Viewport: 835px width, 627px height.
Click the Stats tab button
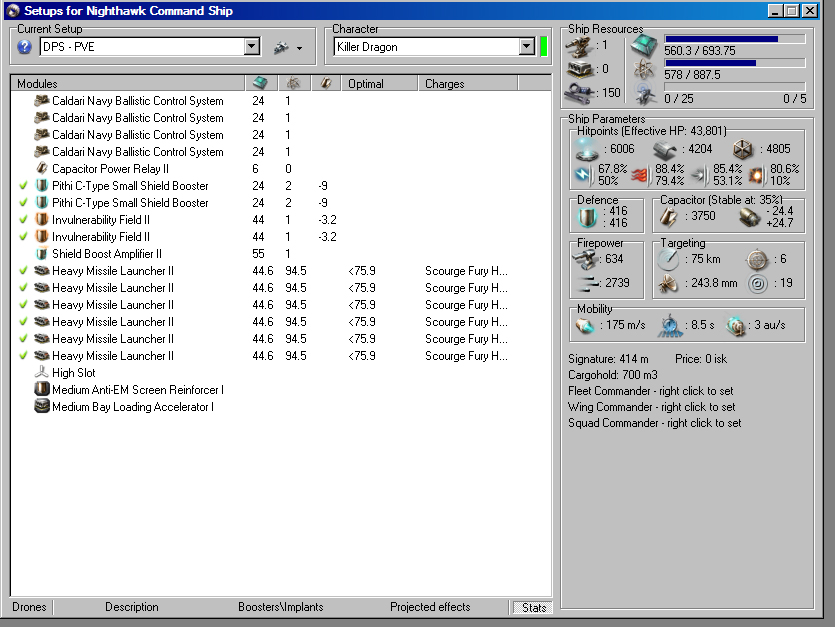click(534, 608)
